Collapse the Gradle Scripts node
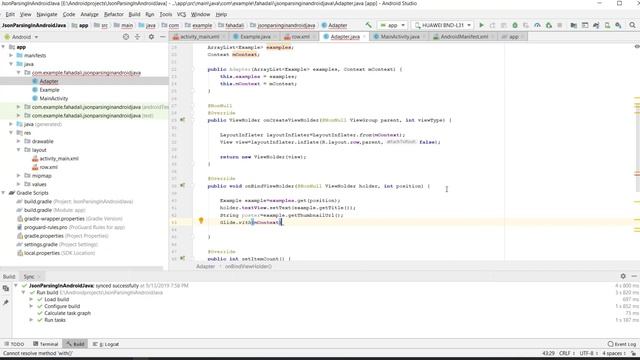 pyautogui.click(x=4, y=193)
